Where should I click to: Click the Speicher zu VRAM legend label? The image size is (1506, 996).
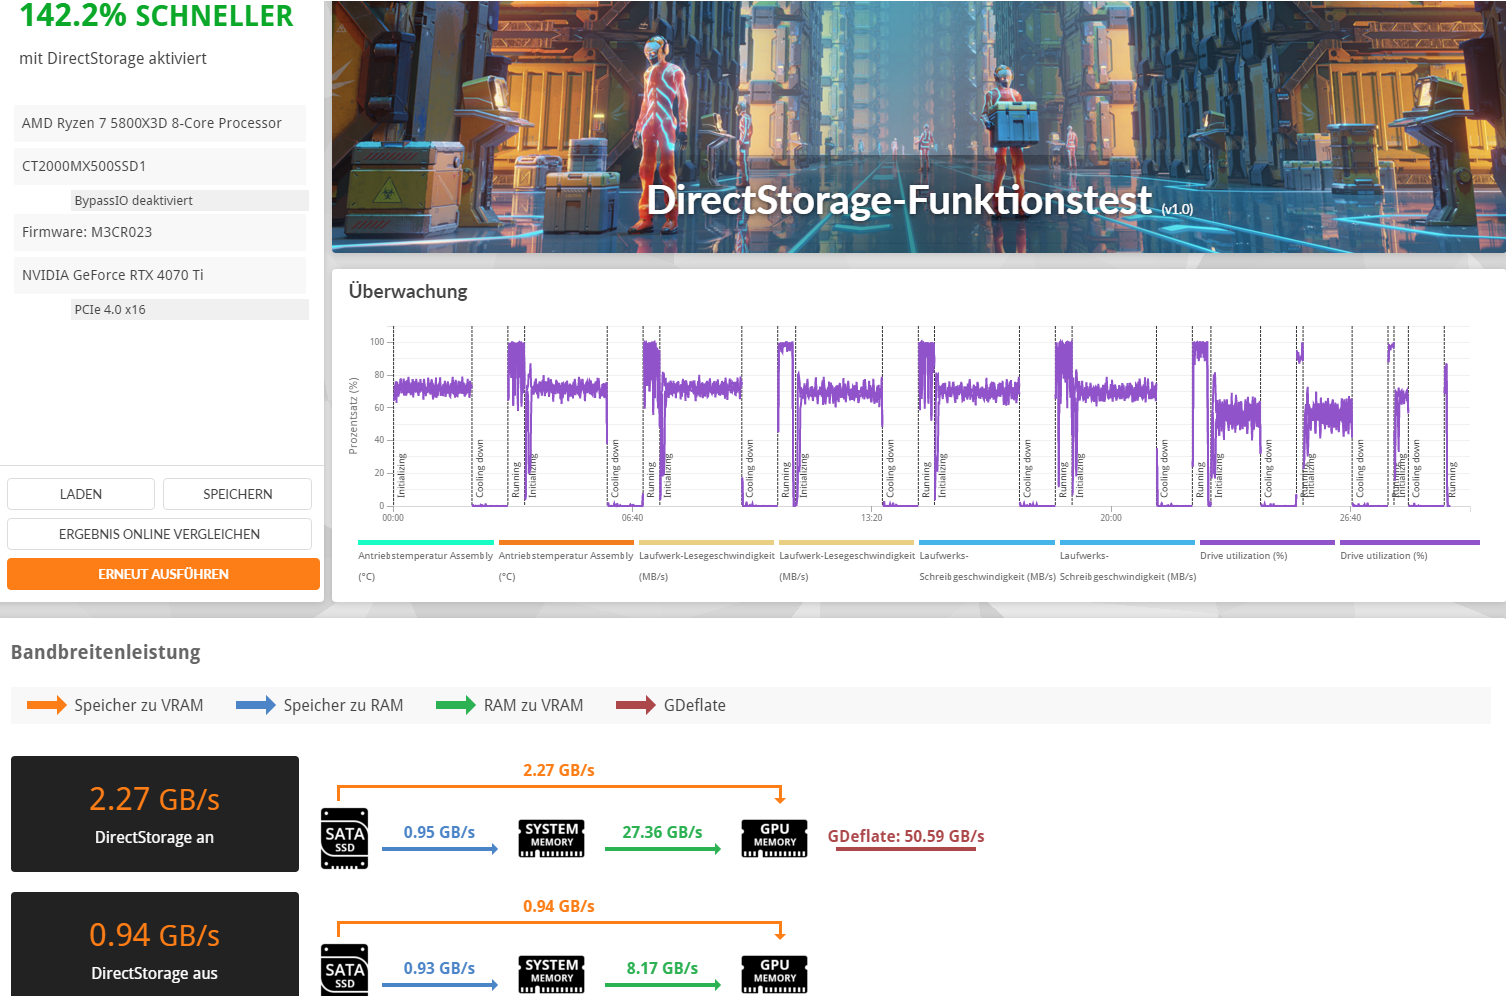139,705
